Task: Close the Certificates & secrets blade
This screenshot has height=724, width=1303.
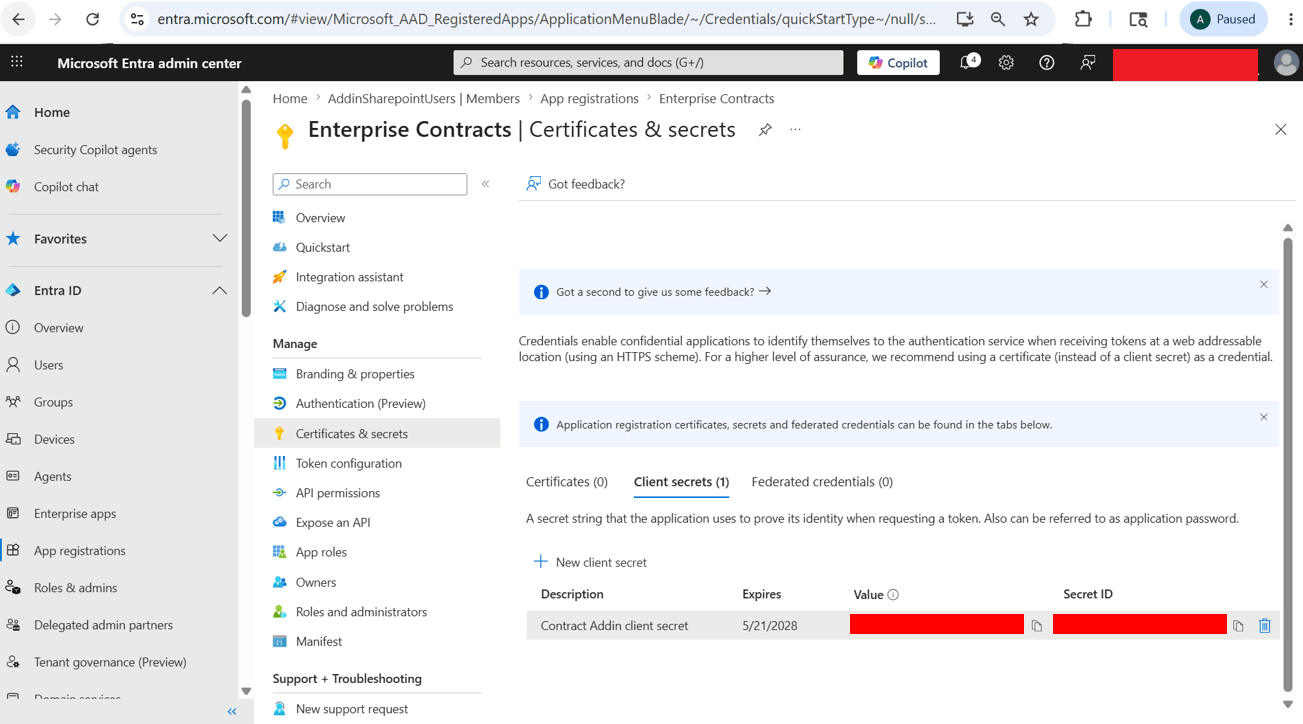Action: pos(1280,130)
